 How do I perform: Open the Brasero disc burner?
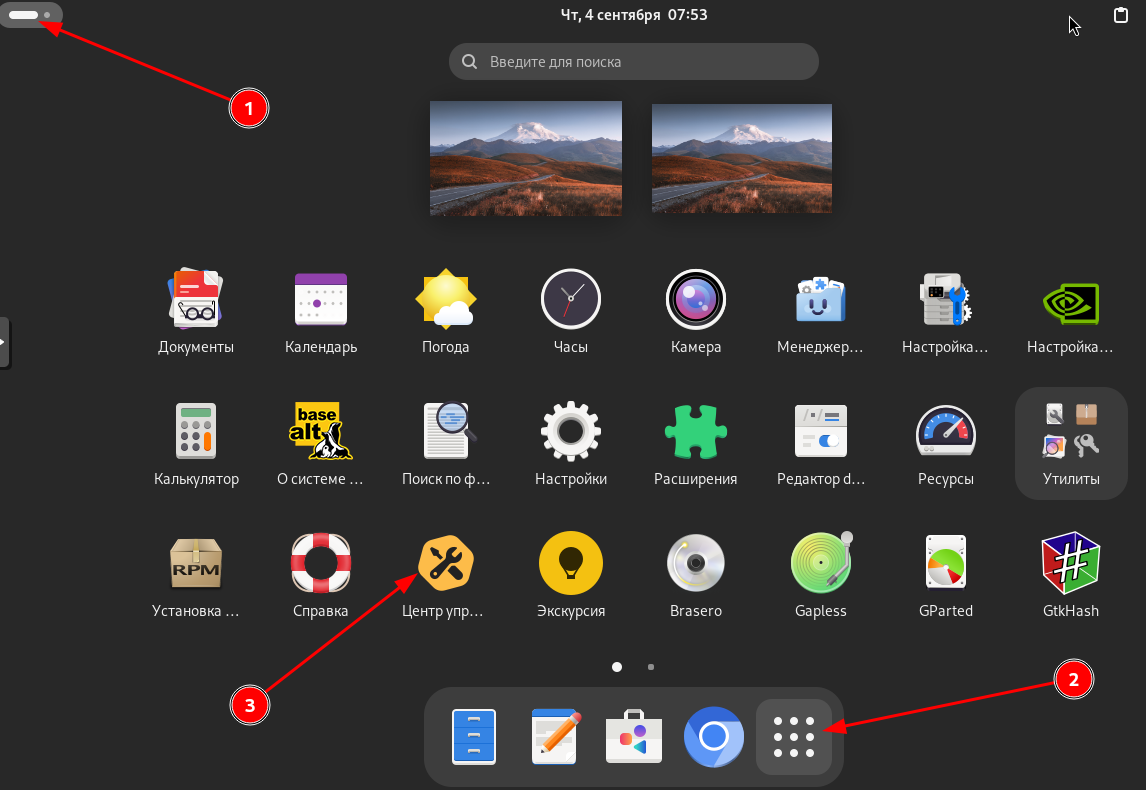(695, 563)
